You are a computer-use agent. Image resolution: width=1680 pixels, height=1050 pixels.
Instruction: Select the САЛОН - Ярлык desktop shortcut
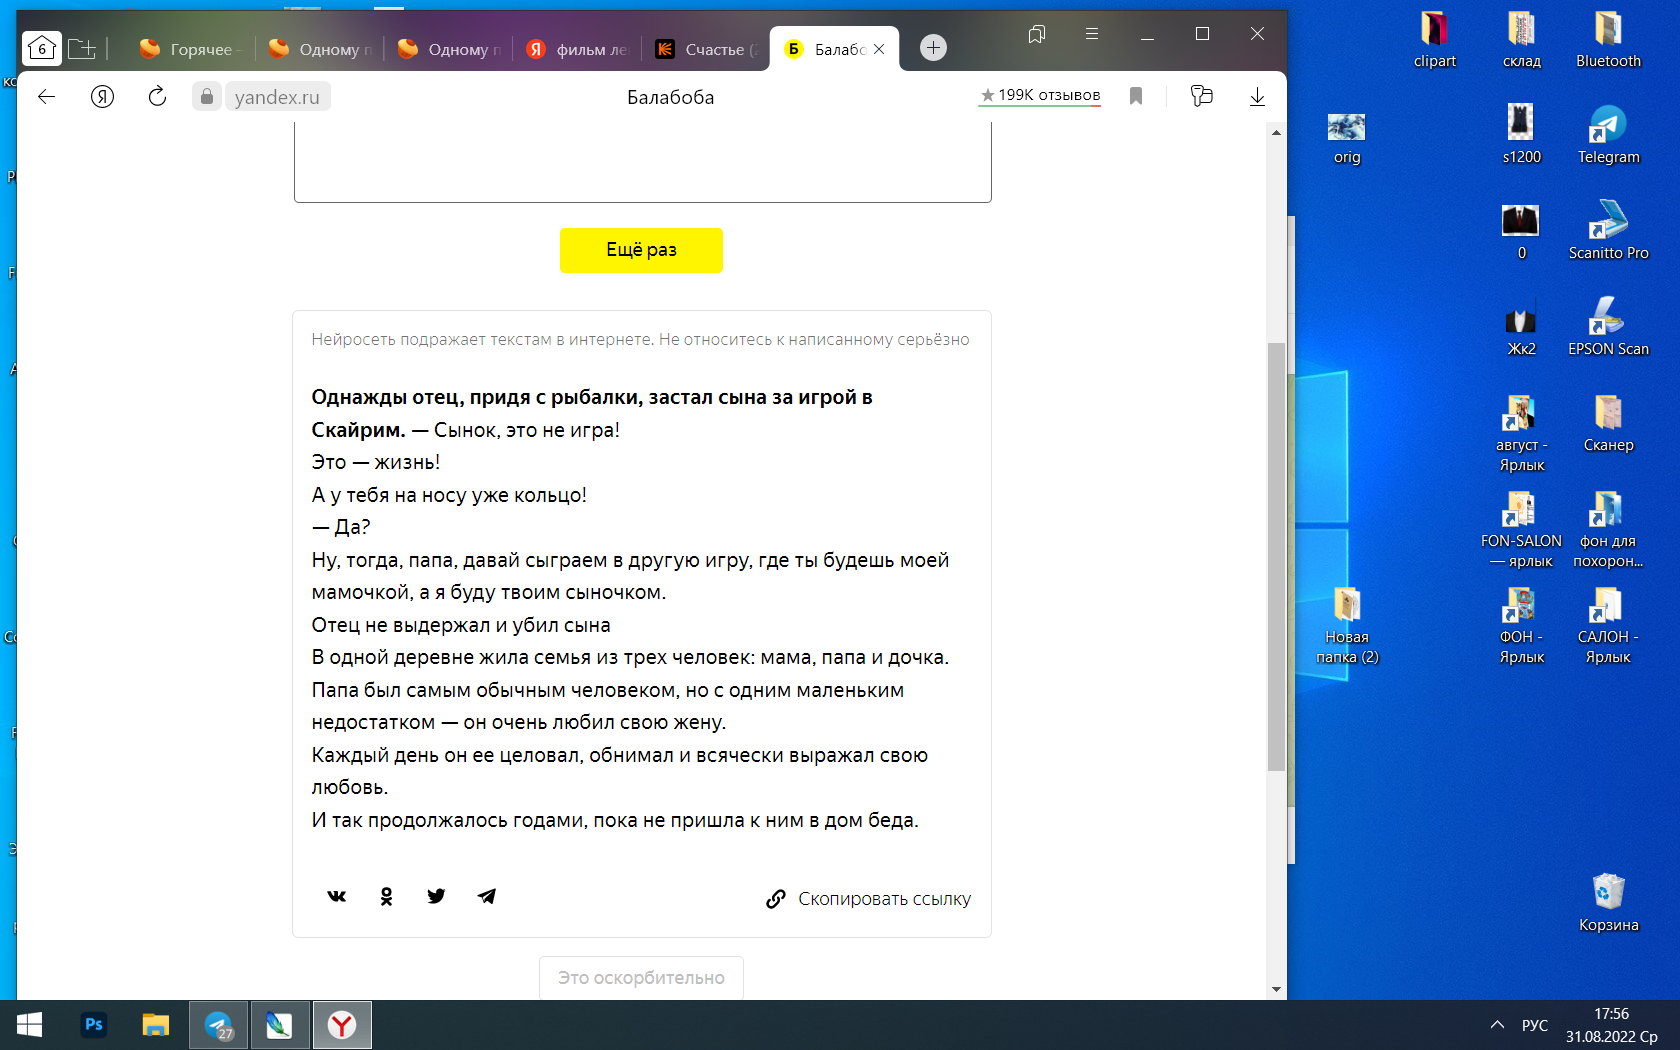pos(1608,626)
